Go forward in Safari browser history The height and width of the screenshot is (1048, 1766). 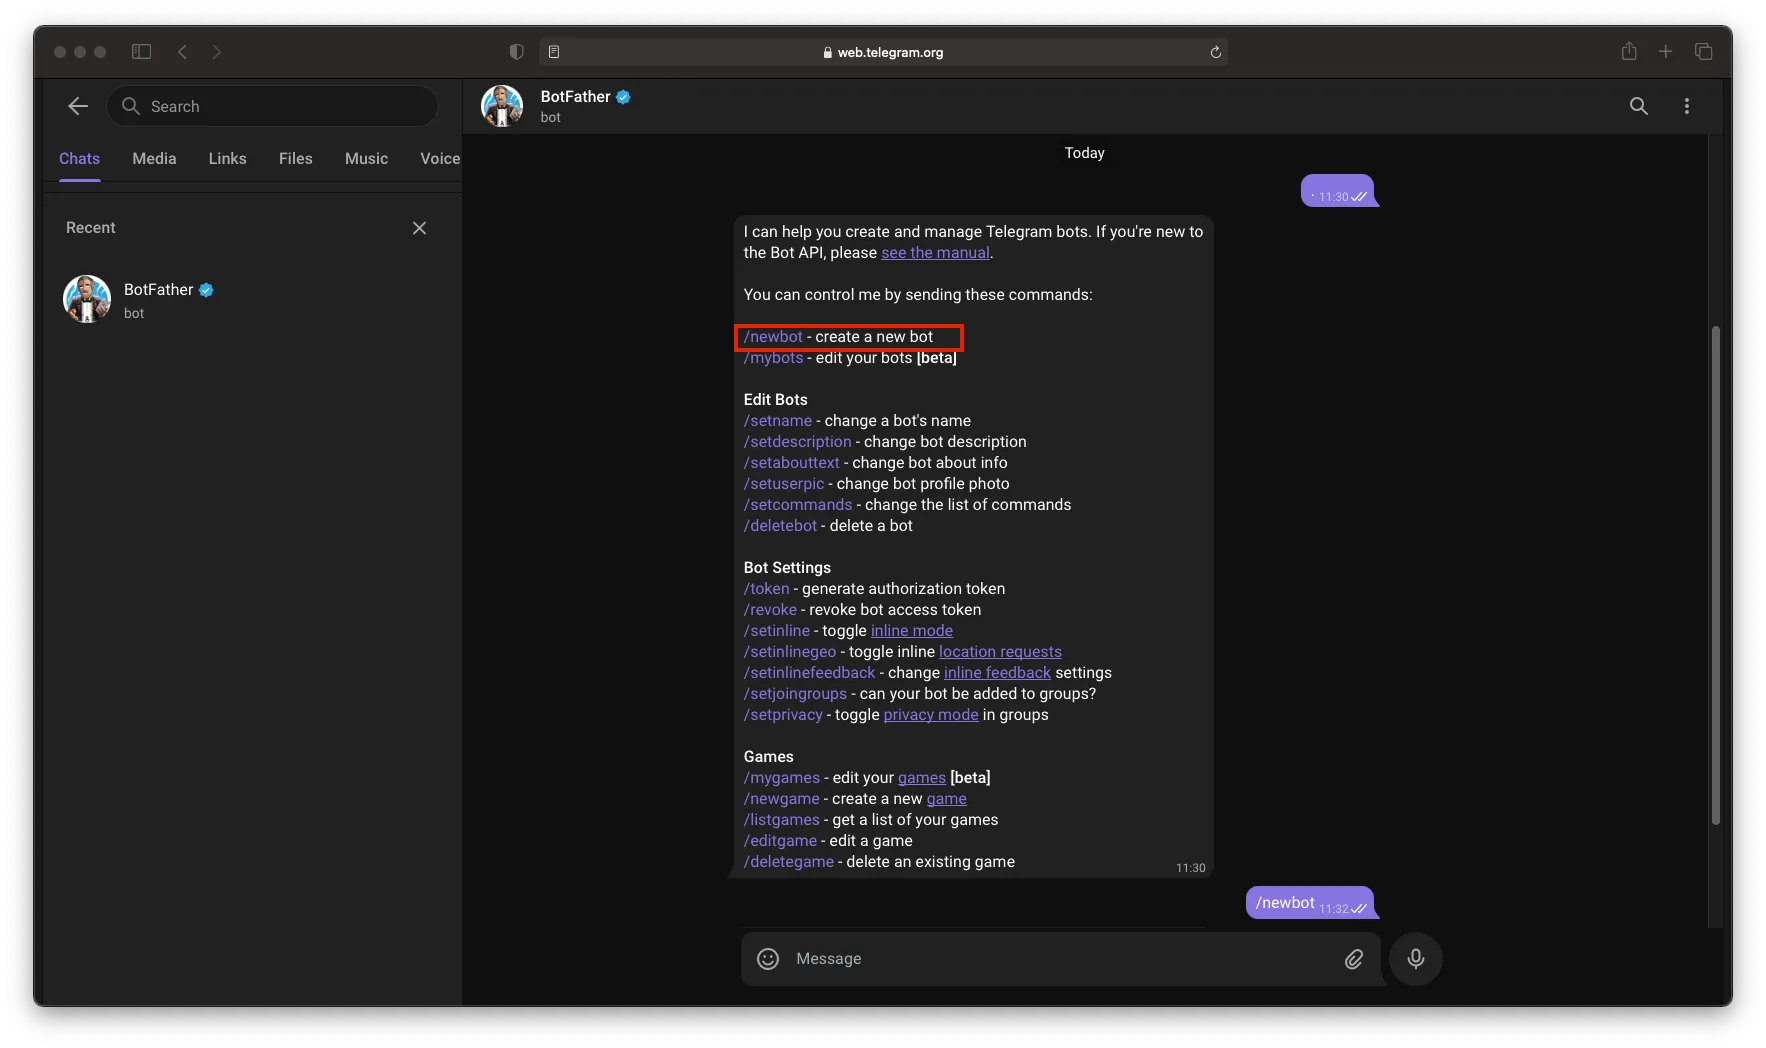pos(217,52)
